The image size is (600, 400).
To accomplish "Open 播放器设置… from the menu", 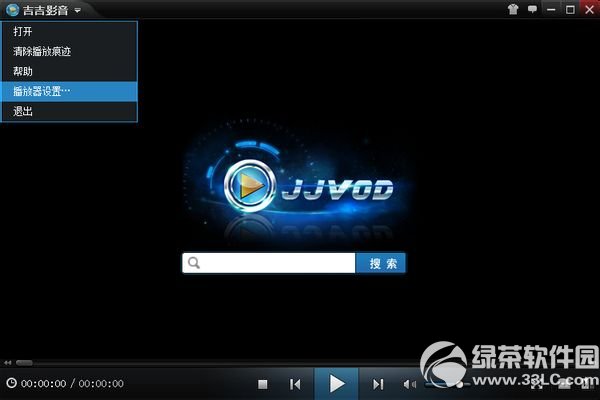I will click(x=69, y=91).
